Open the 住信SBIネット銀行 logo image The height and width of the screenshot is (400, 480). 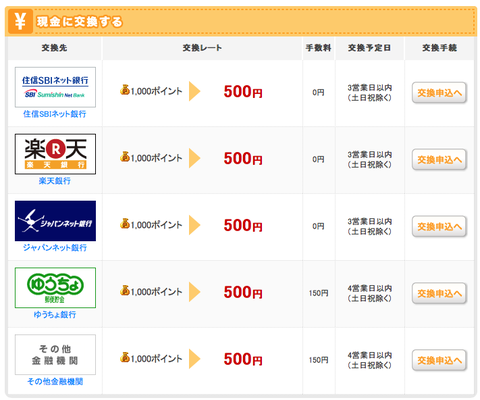coord(55,87)
